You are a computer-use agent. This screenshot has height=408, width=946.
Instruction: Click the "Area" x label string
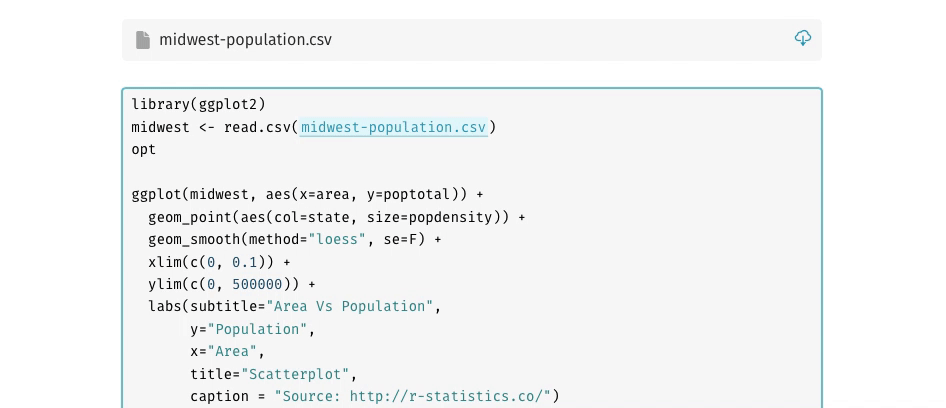pos(232,352)
